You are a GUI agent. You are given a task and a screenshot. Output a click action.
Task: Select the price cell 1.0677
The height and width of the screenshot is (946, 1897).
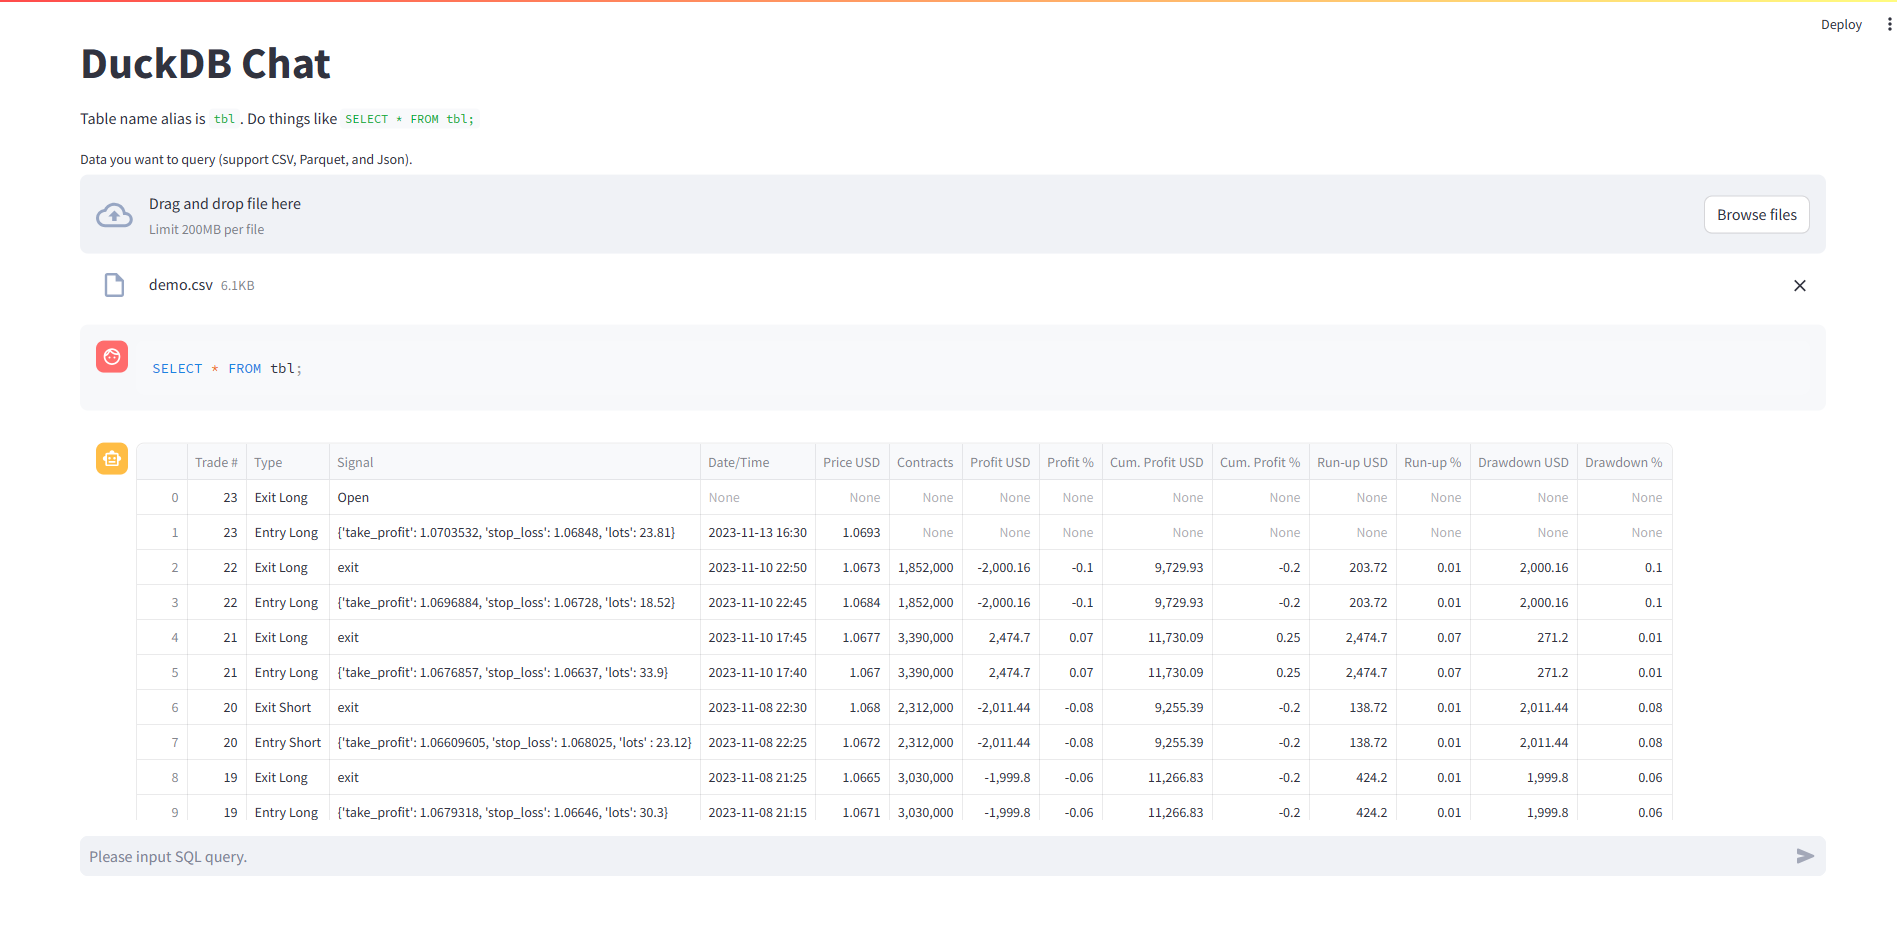851,637
